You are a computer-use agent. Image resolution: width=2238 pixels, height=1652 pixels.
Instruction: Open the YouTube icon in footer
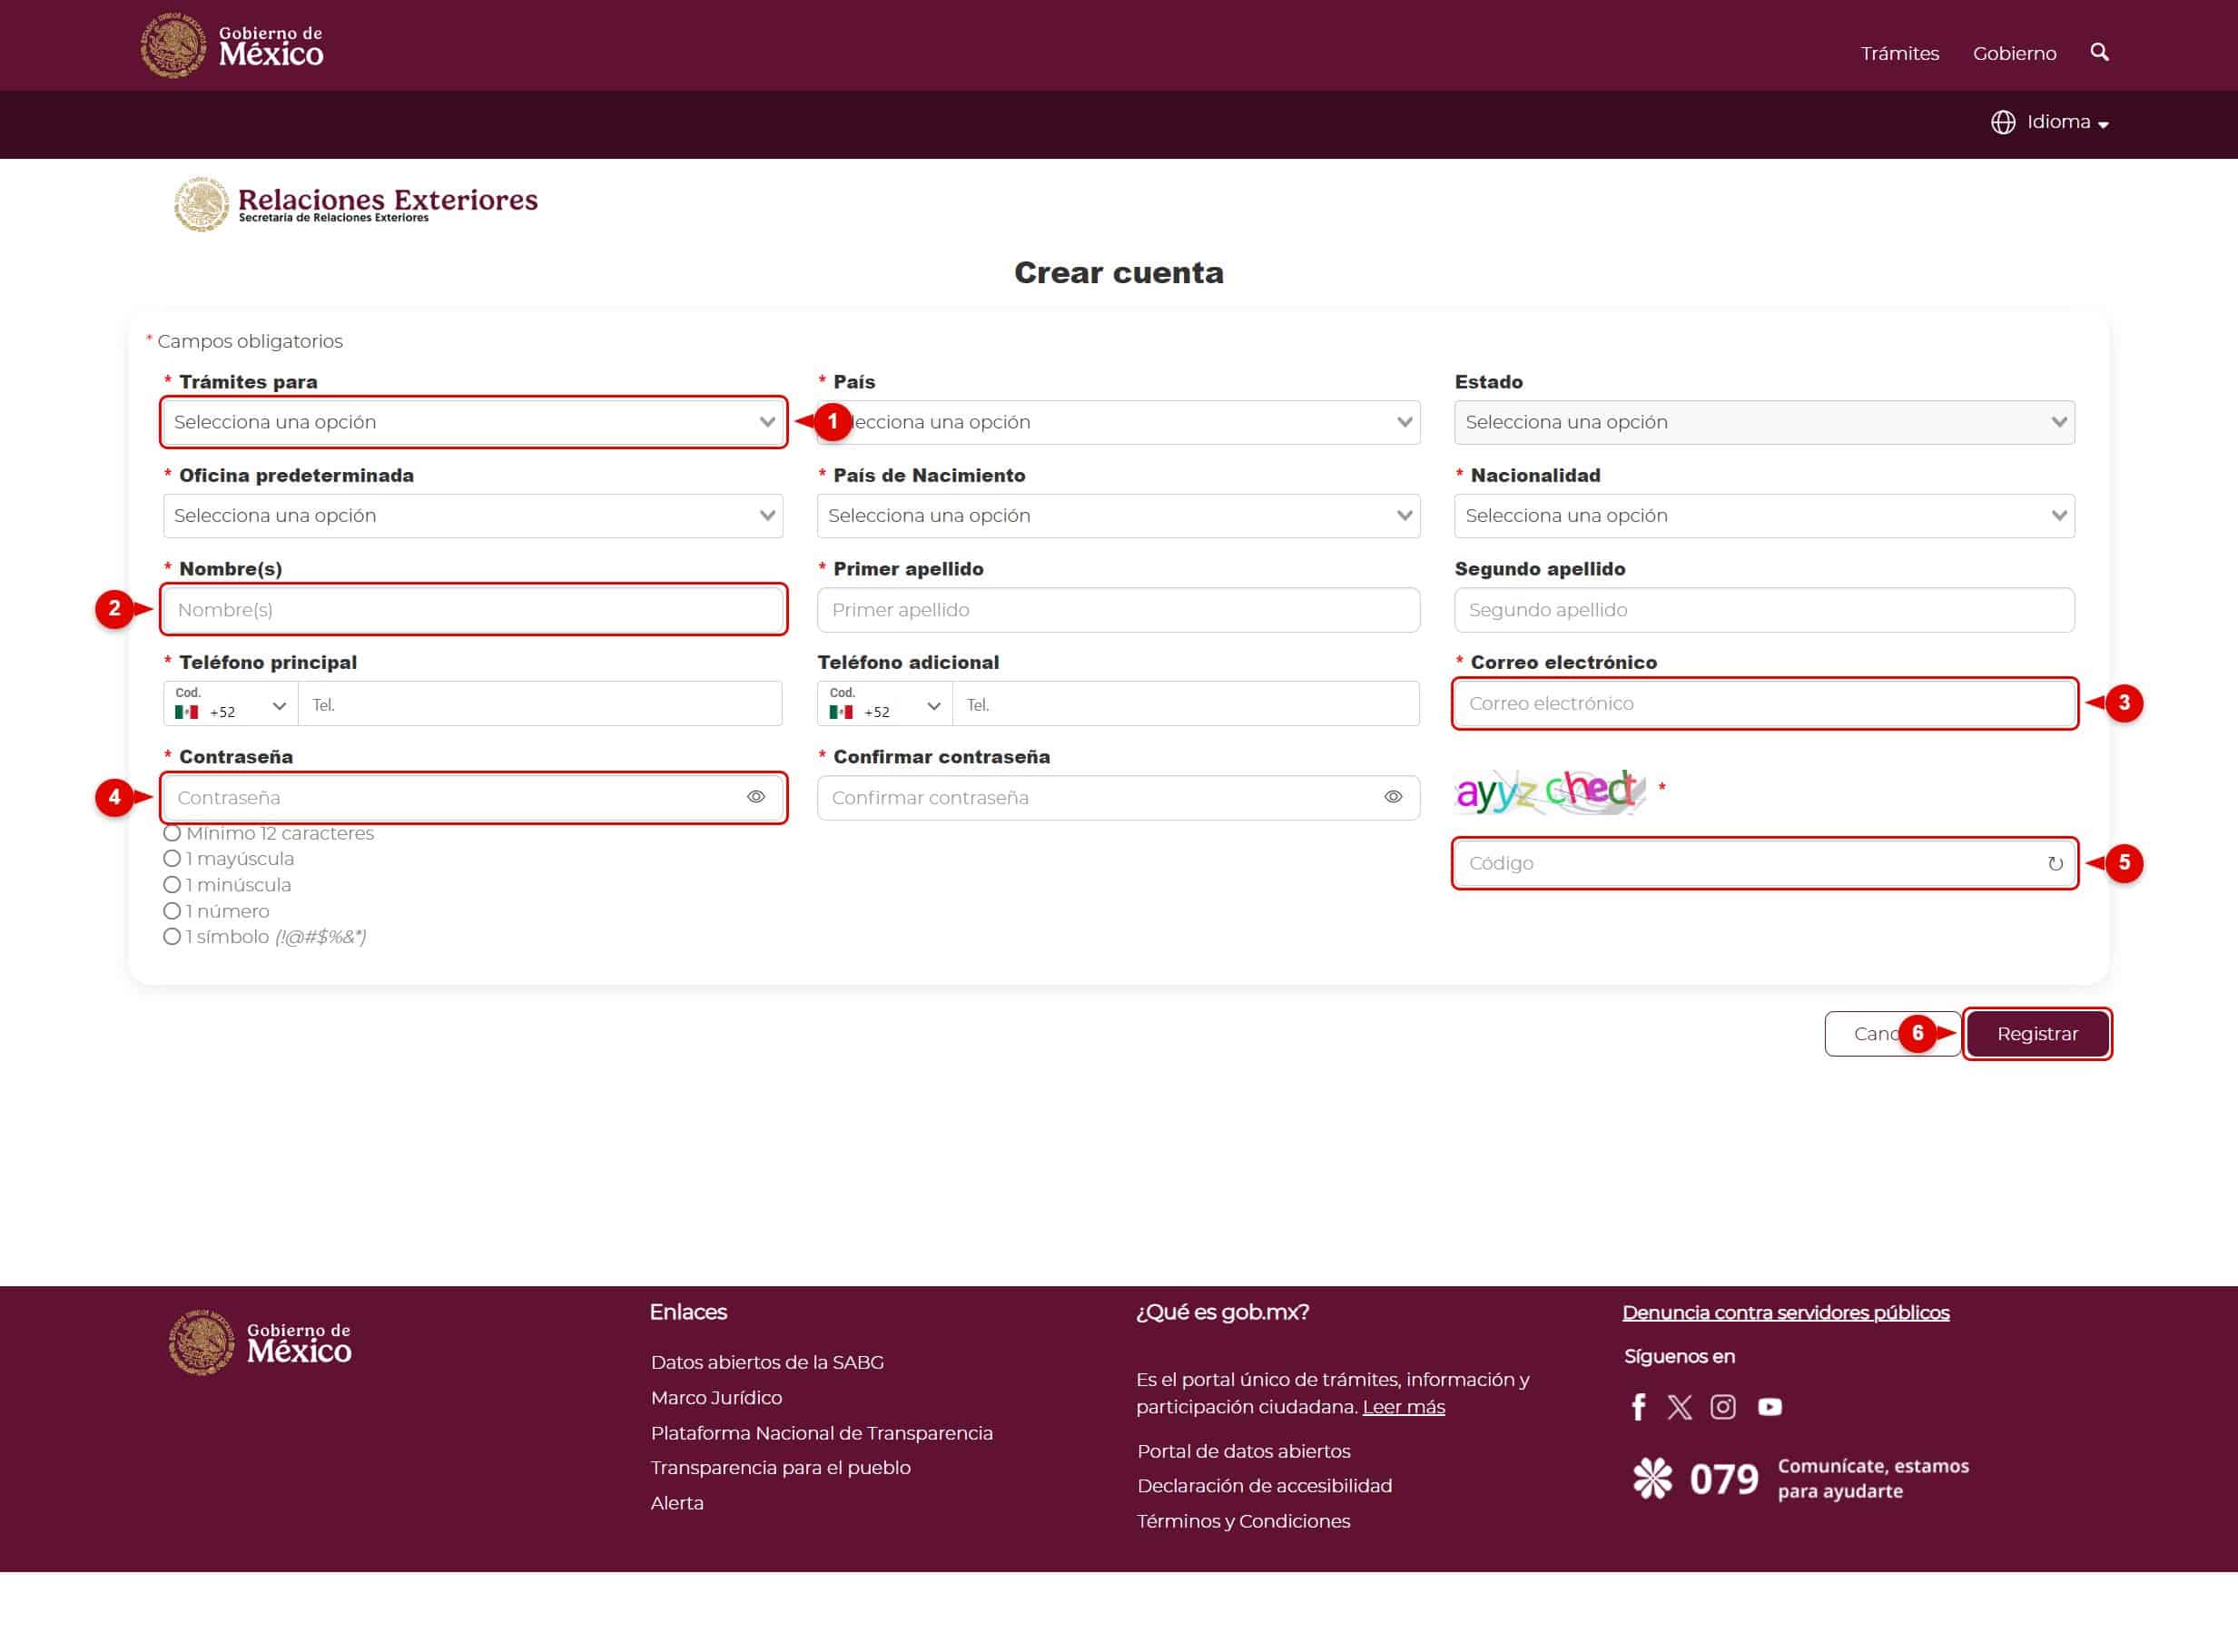1769,1407
